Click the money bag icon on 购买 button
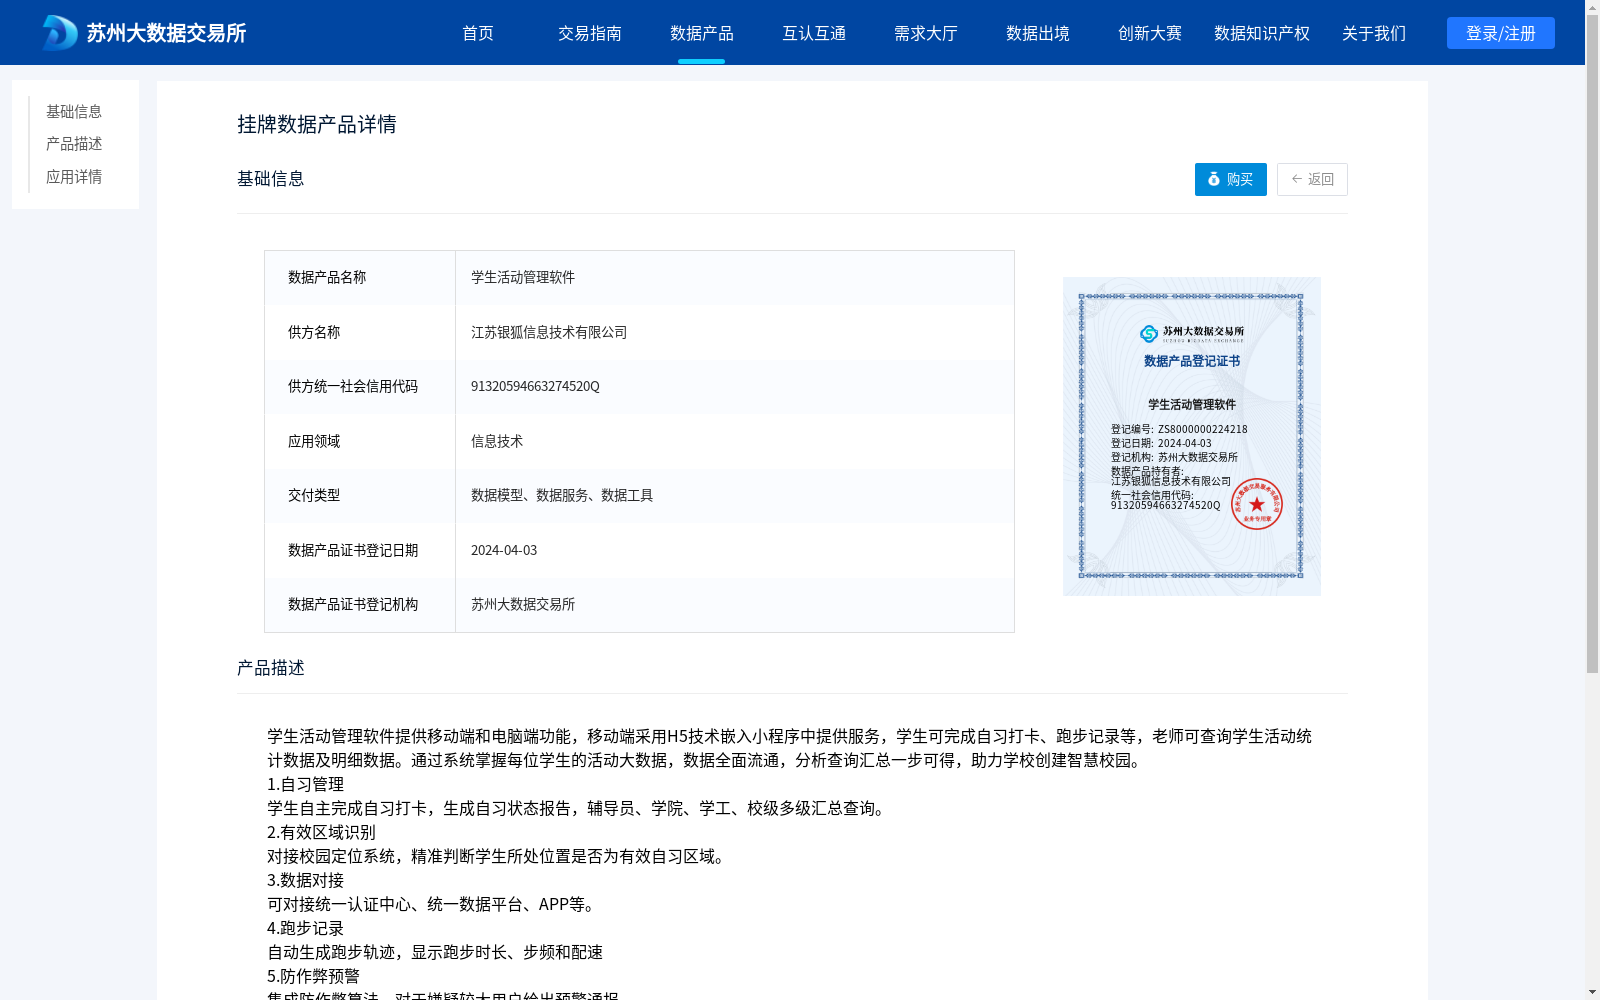1600x1000 pixels. 1214,179
